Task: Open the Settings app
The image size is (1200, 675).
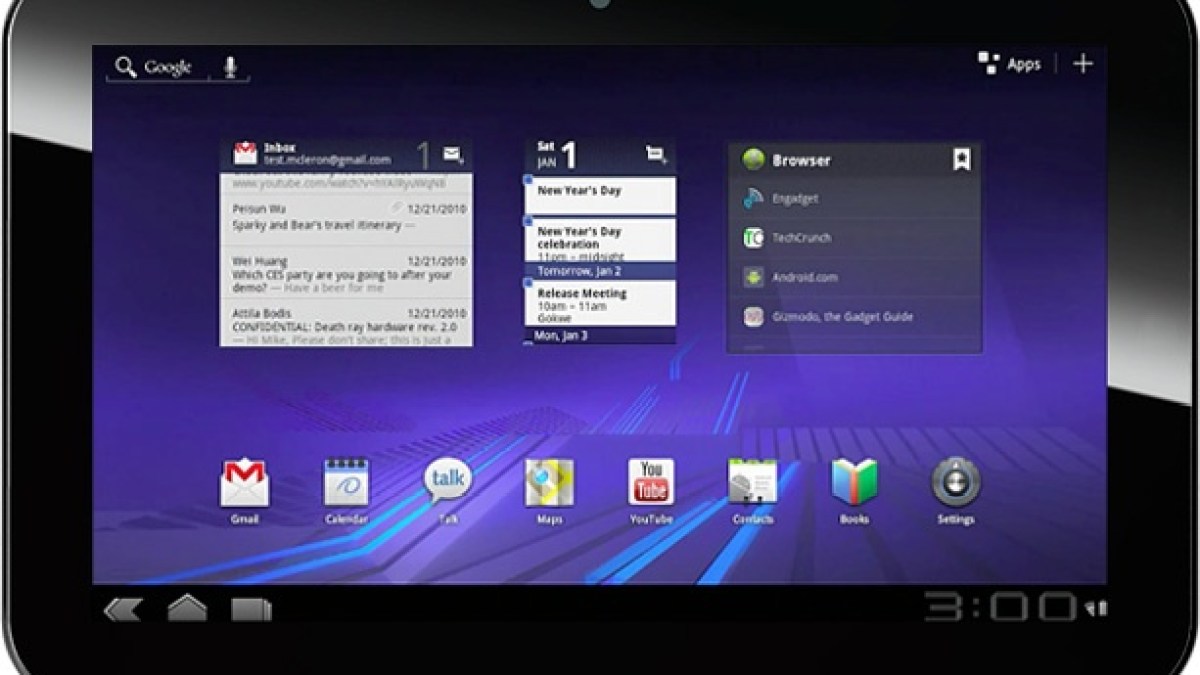Action: pyautogui.click(x=955, y=484)
